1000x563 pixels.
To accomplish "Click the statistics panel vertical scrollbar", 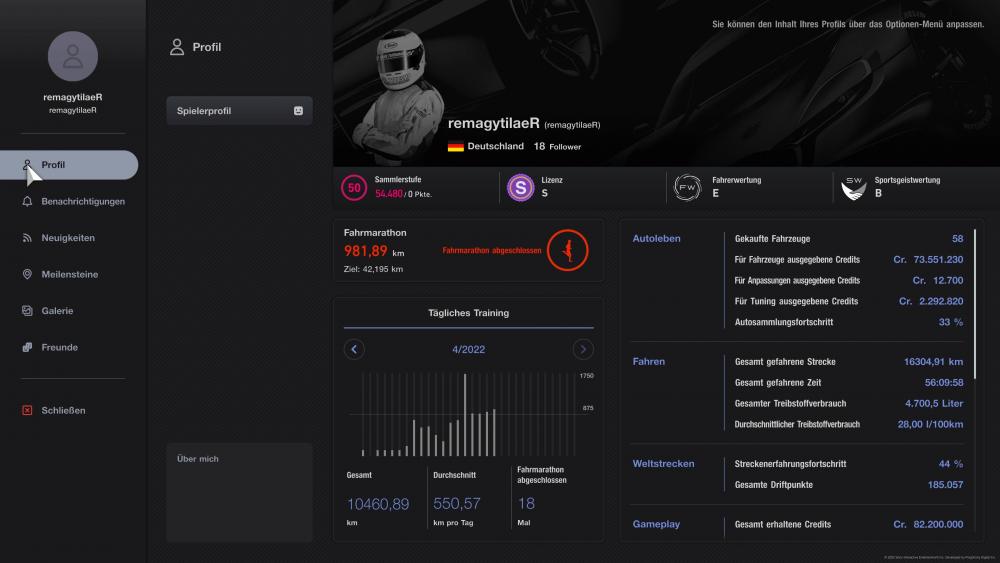I will (x=975, y=300).
